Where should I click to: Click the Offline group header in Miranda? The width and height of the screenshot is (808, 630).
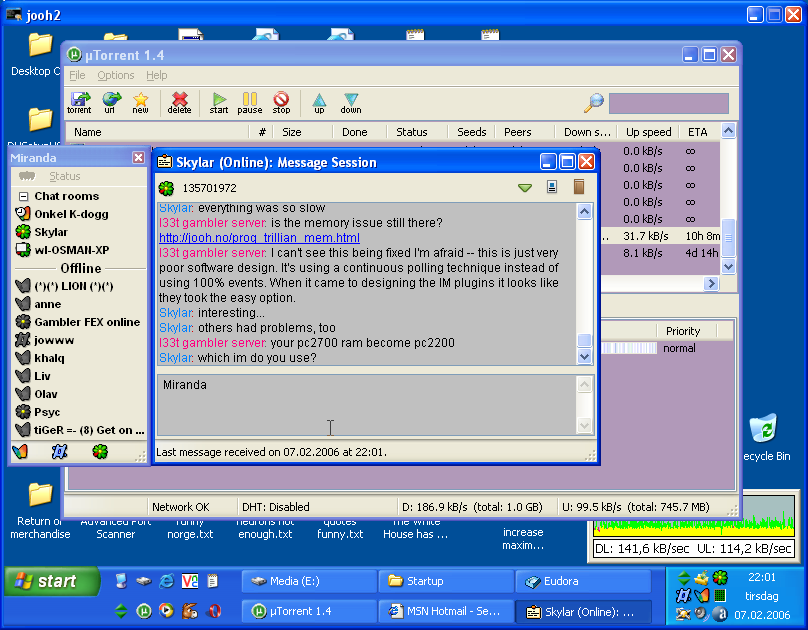point(80,268)
